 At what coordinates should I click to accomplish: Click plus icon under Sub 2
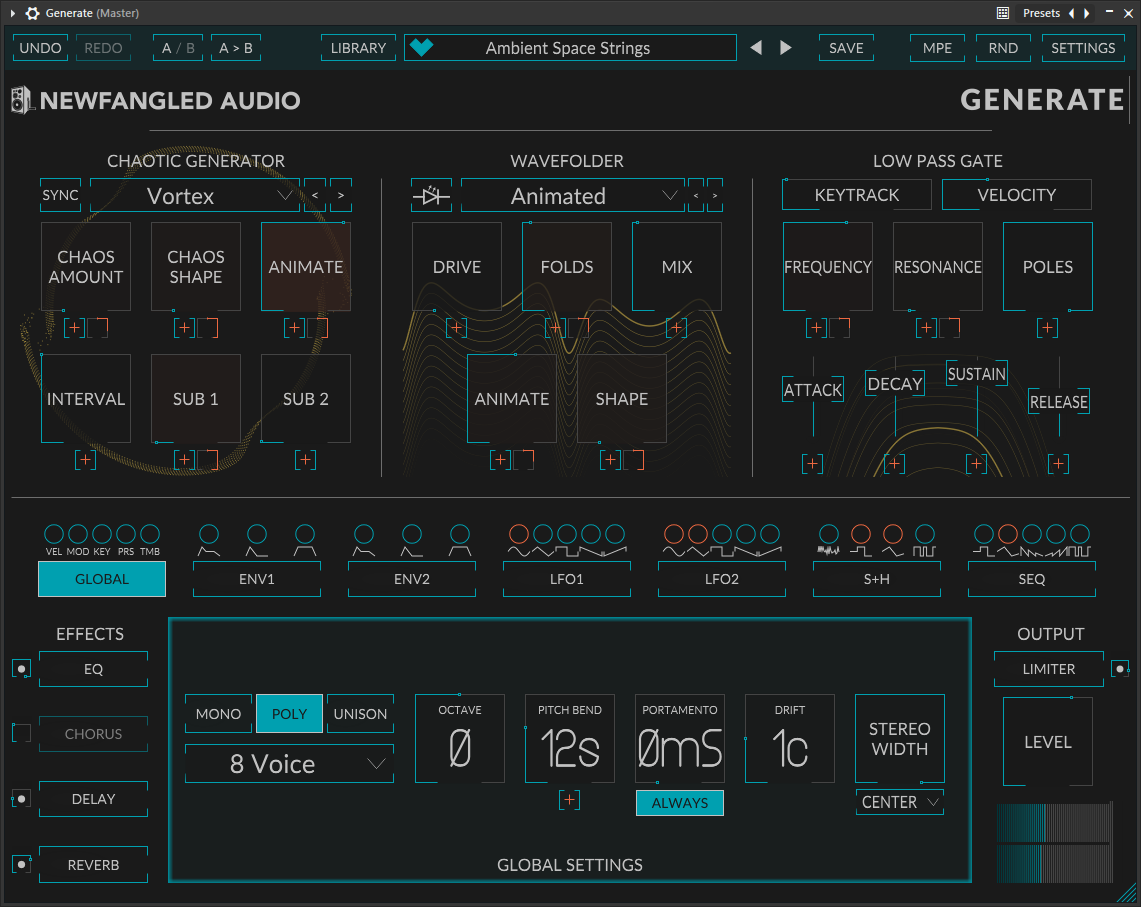tap(305, 459)
